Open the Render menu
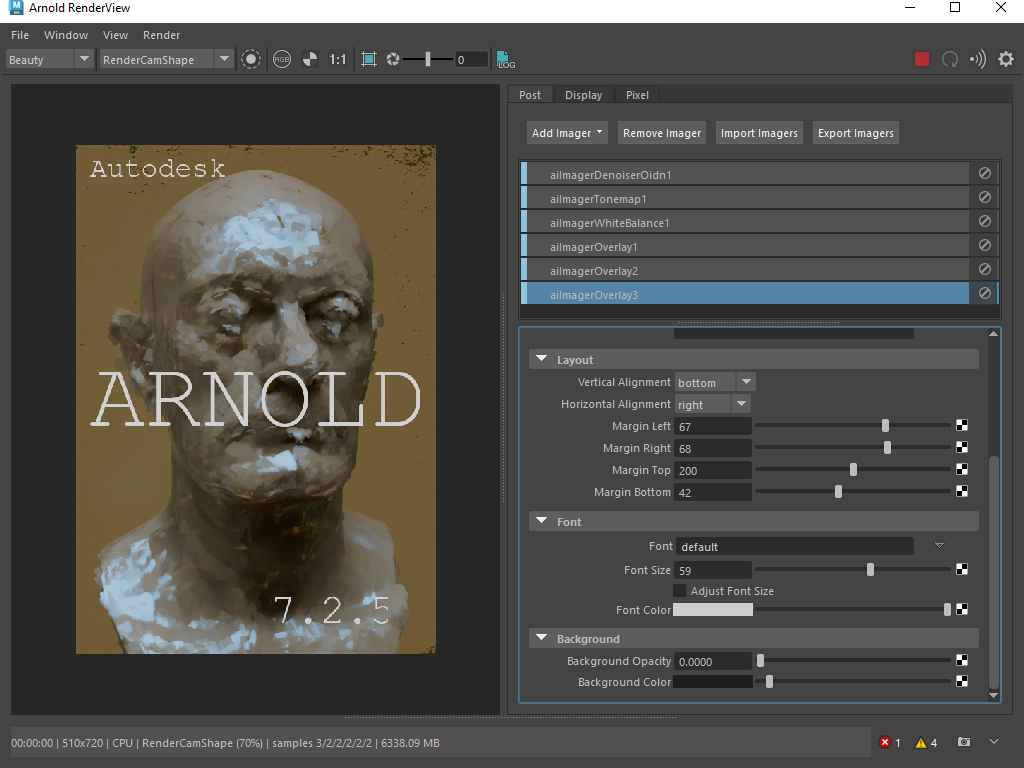1024x768 pixels. [x=162, y=35]
